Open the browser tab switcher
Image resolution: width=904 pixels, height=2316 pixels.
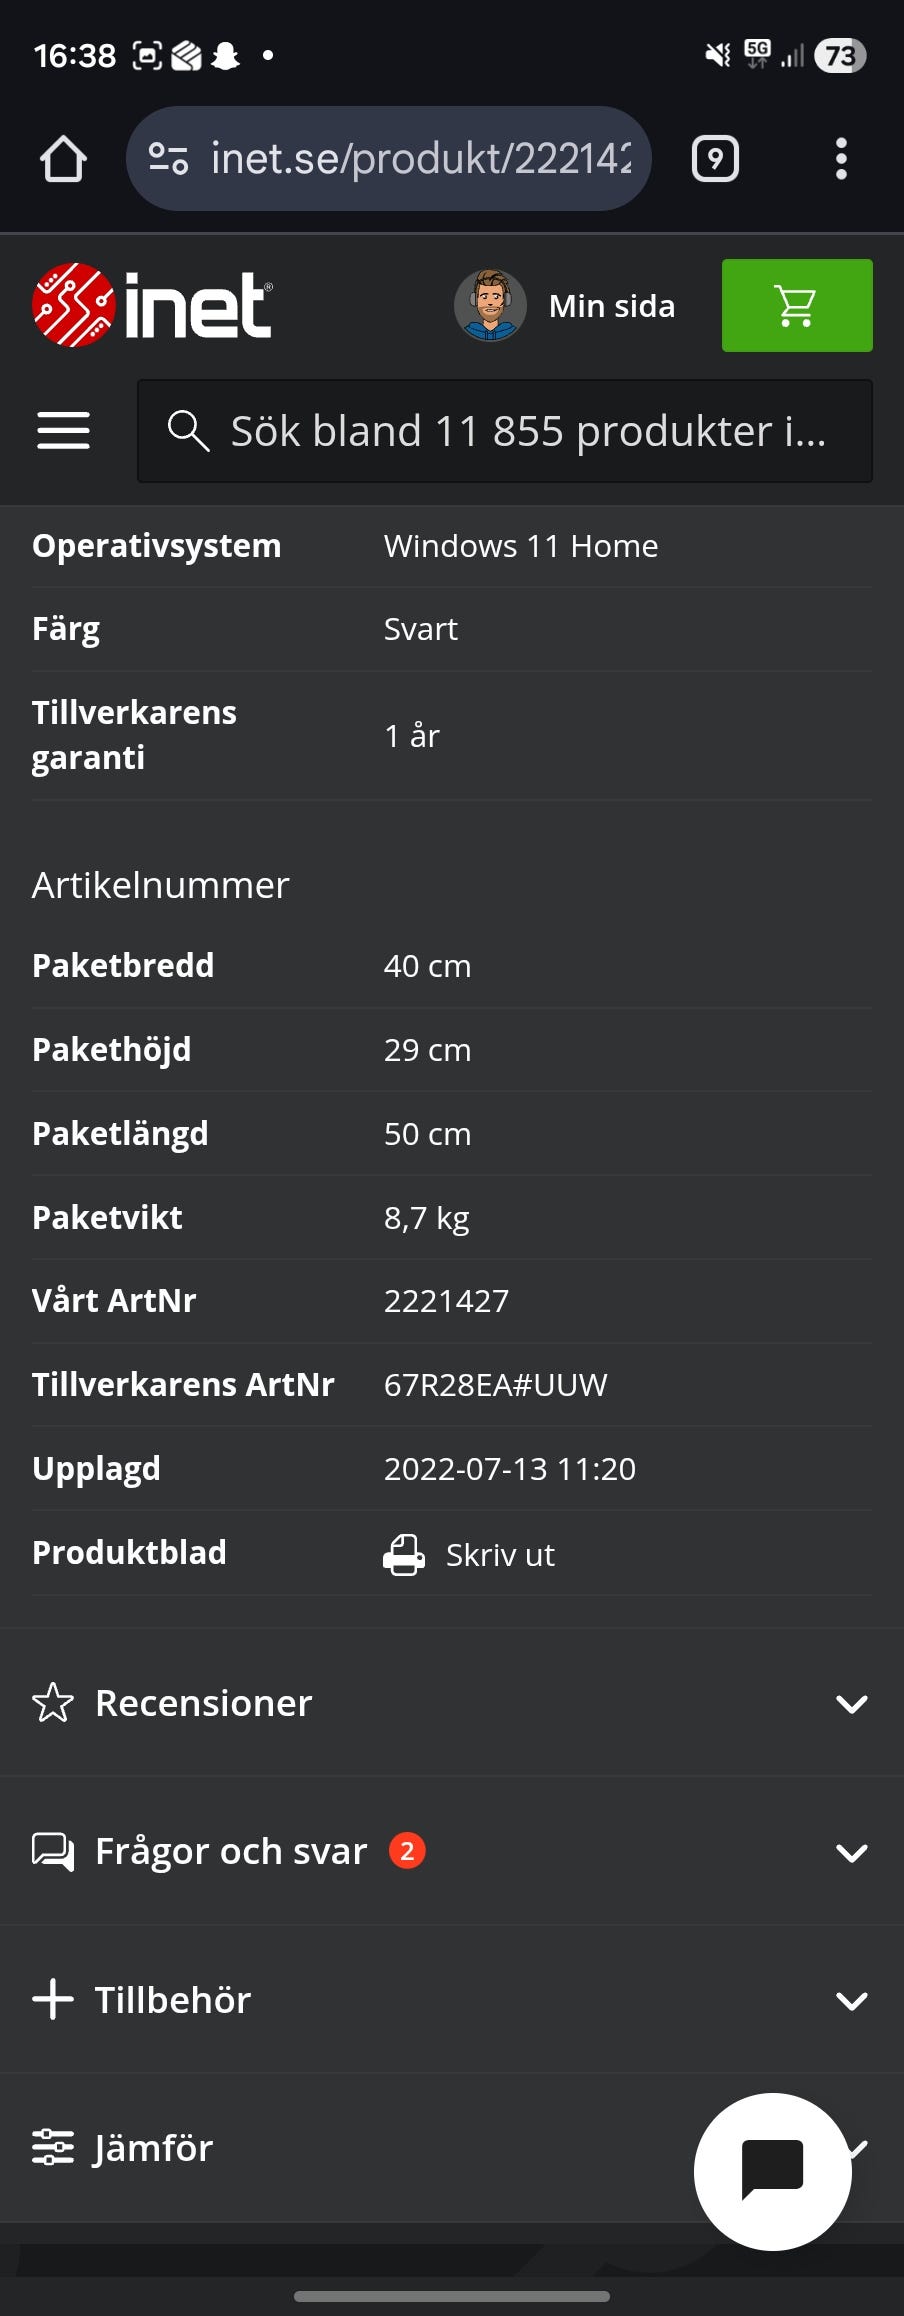click(x=714, y=157)
